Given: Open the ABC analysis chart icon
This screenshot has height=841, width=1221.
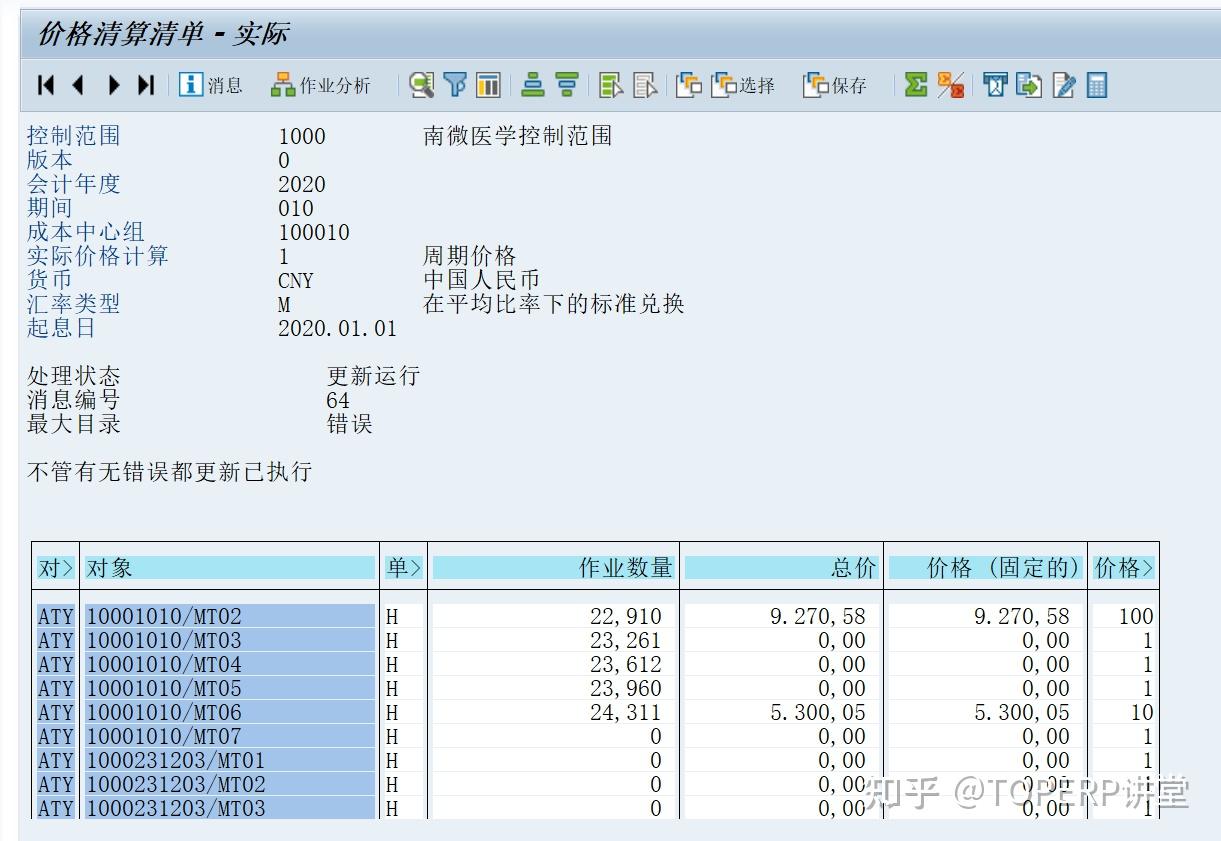Looking at the screenshot, I should [x=487, y=85].
